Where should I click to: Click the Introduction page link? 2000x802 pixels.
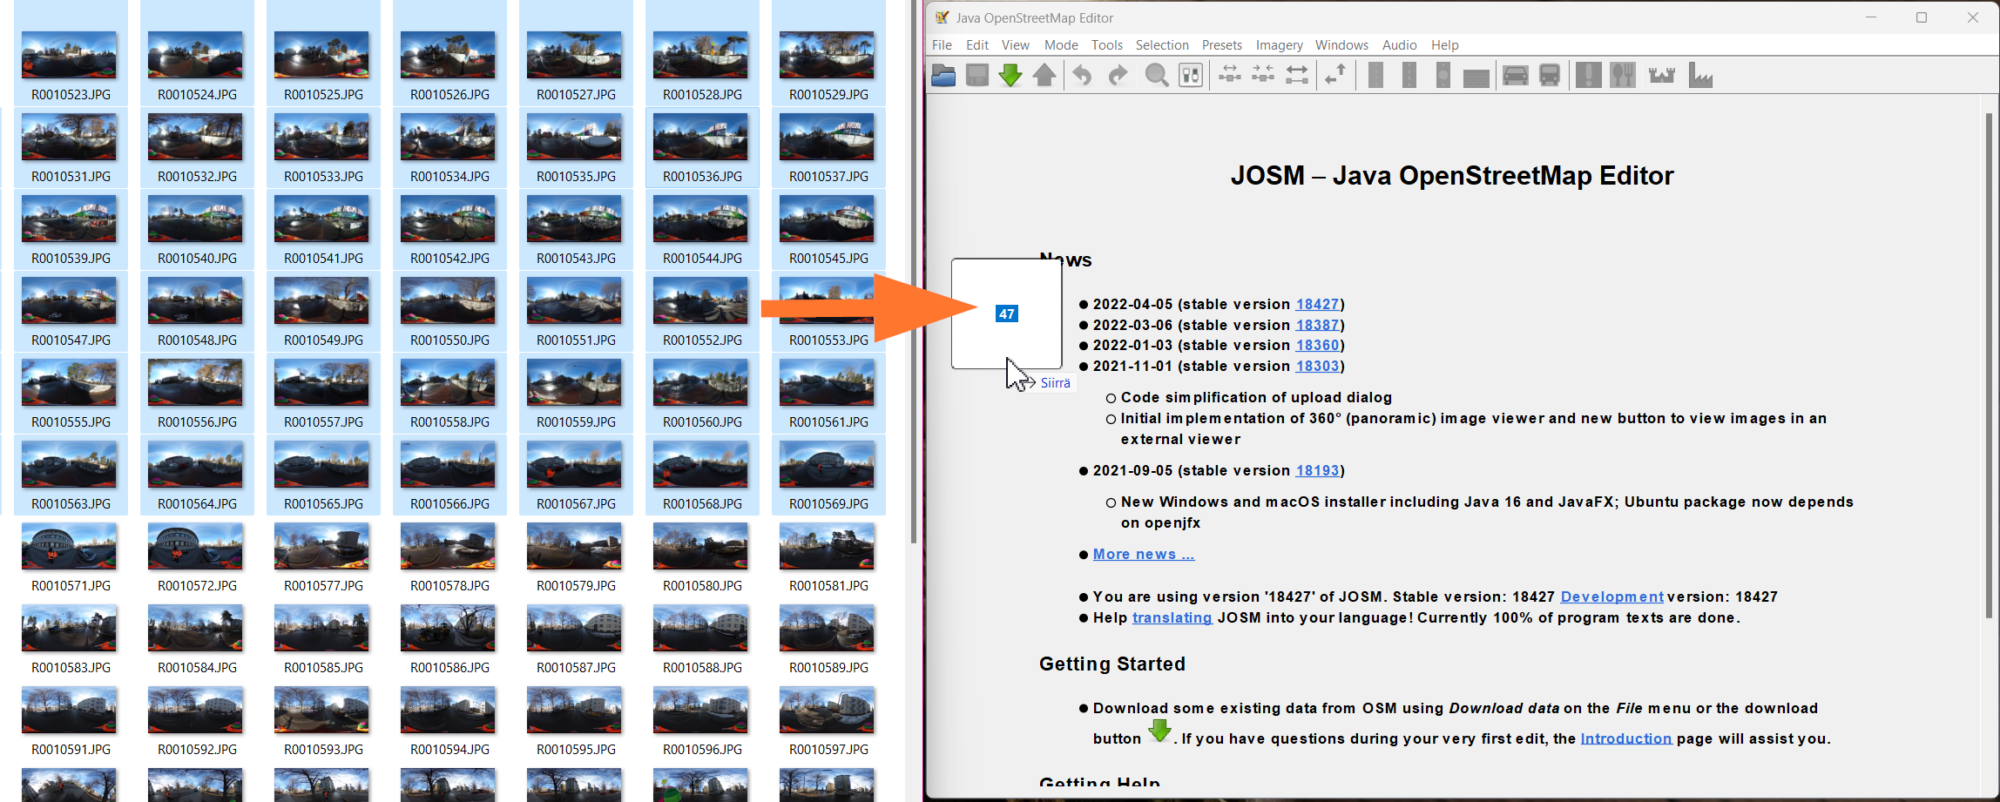tap(1626, 739)
